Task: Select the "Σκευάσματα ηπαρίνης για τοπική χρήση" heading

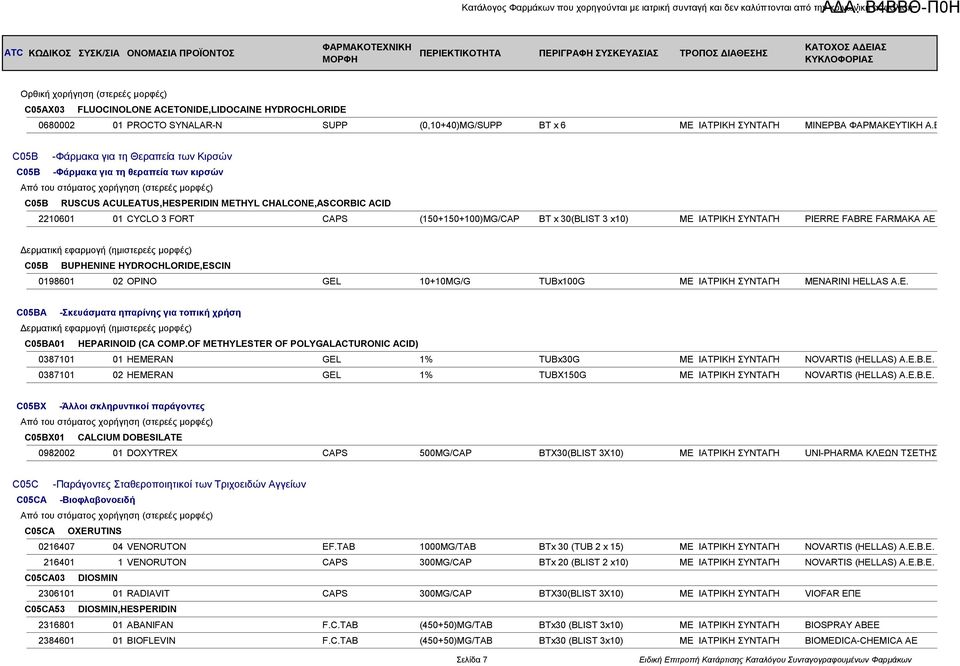Action: [x=150, y=313]
